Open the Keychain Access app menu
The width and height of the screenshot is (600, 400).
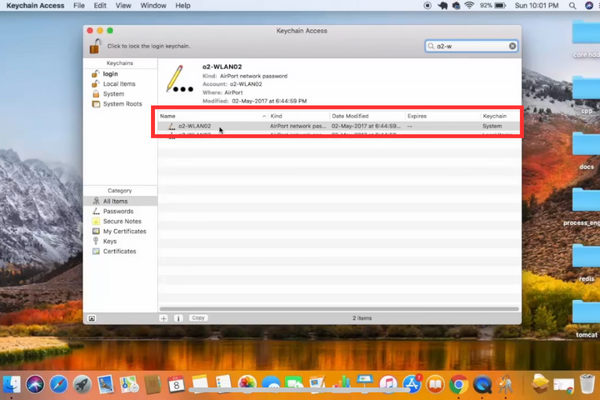click(x=35, y=6)
